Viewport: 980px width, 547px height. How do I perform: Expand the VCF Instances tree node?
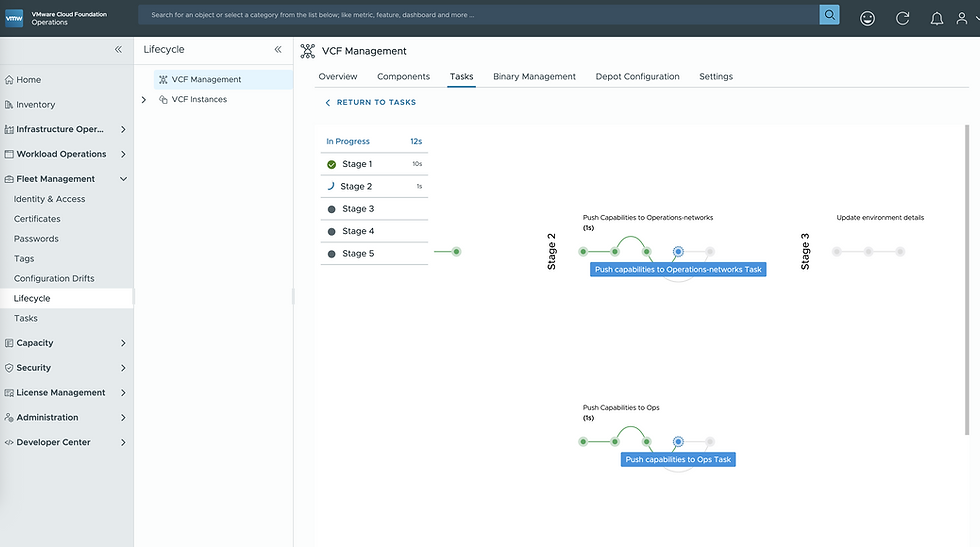[x=144, y=99]
